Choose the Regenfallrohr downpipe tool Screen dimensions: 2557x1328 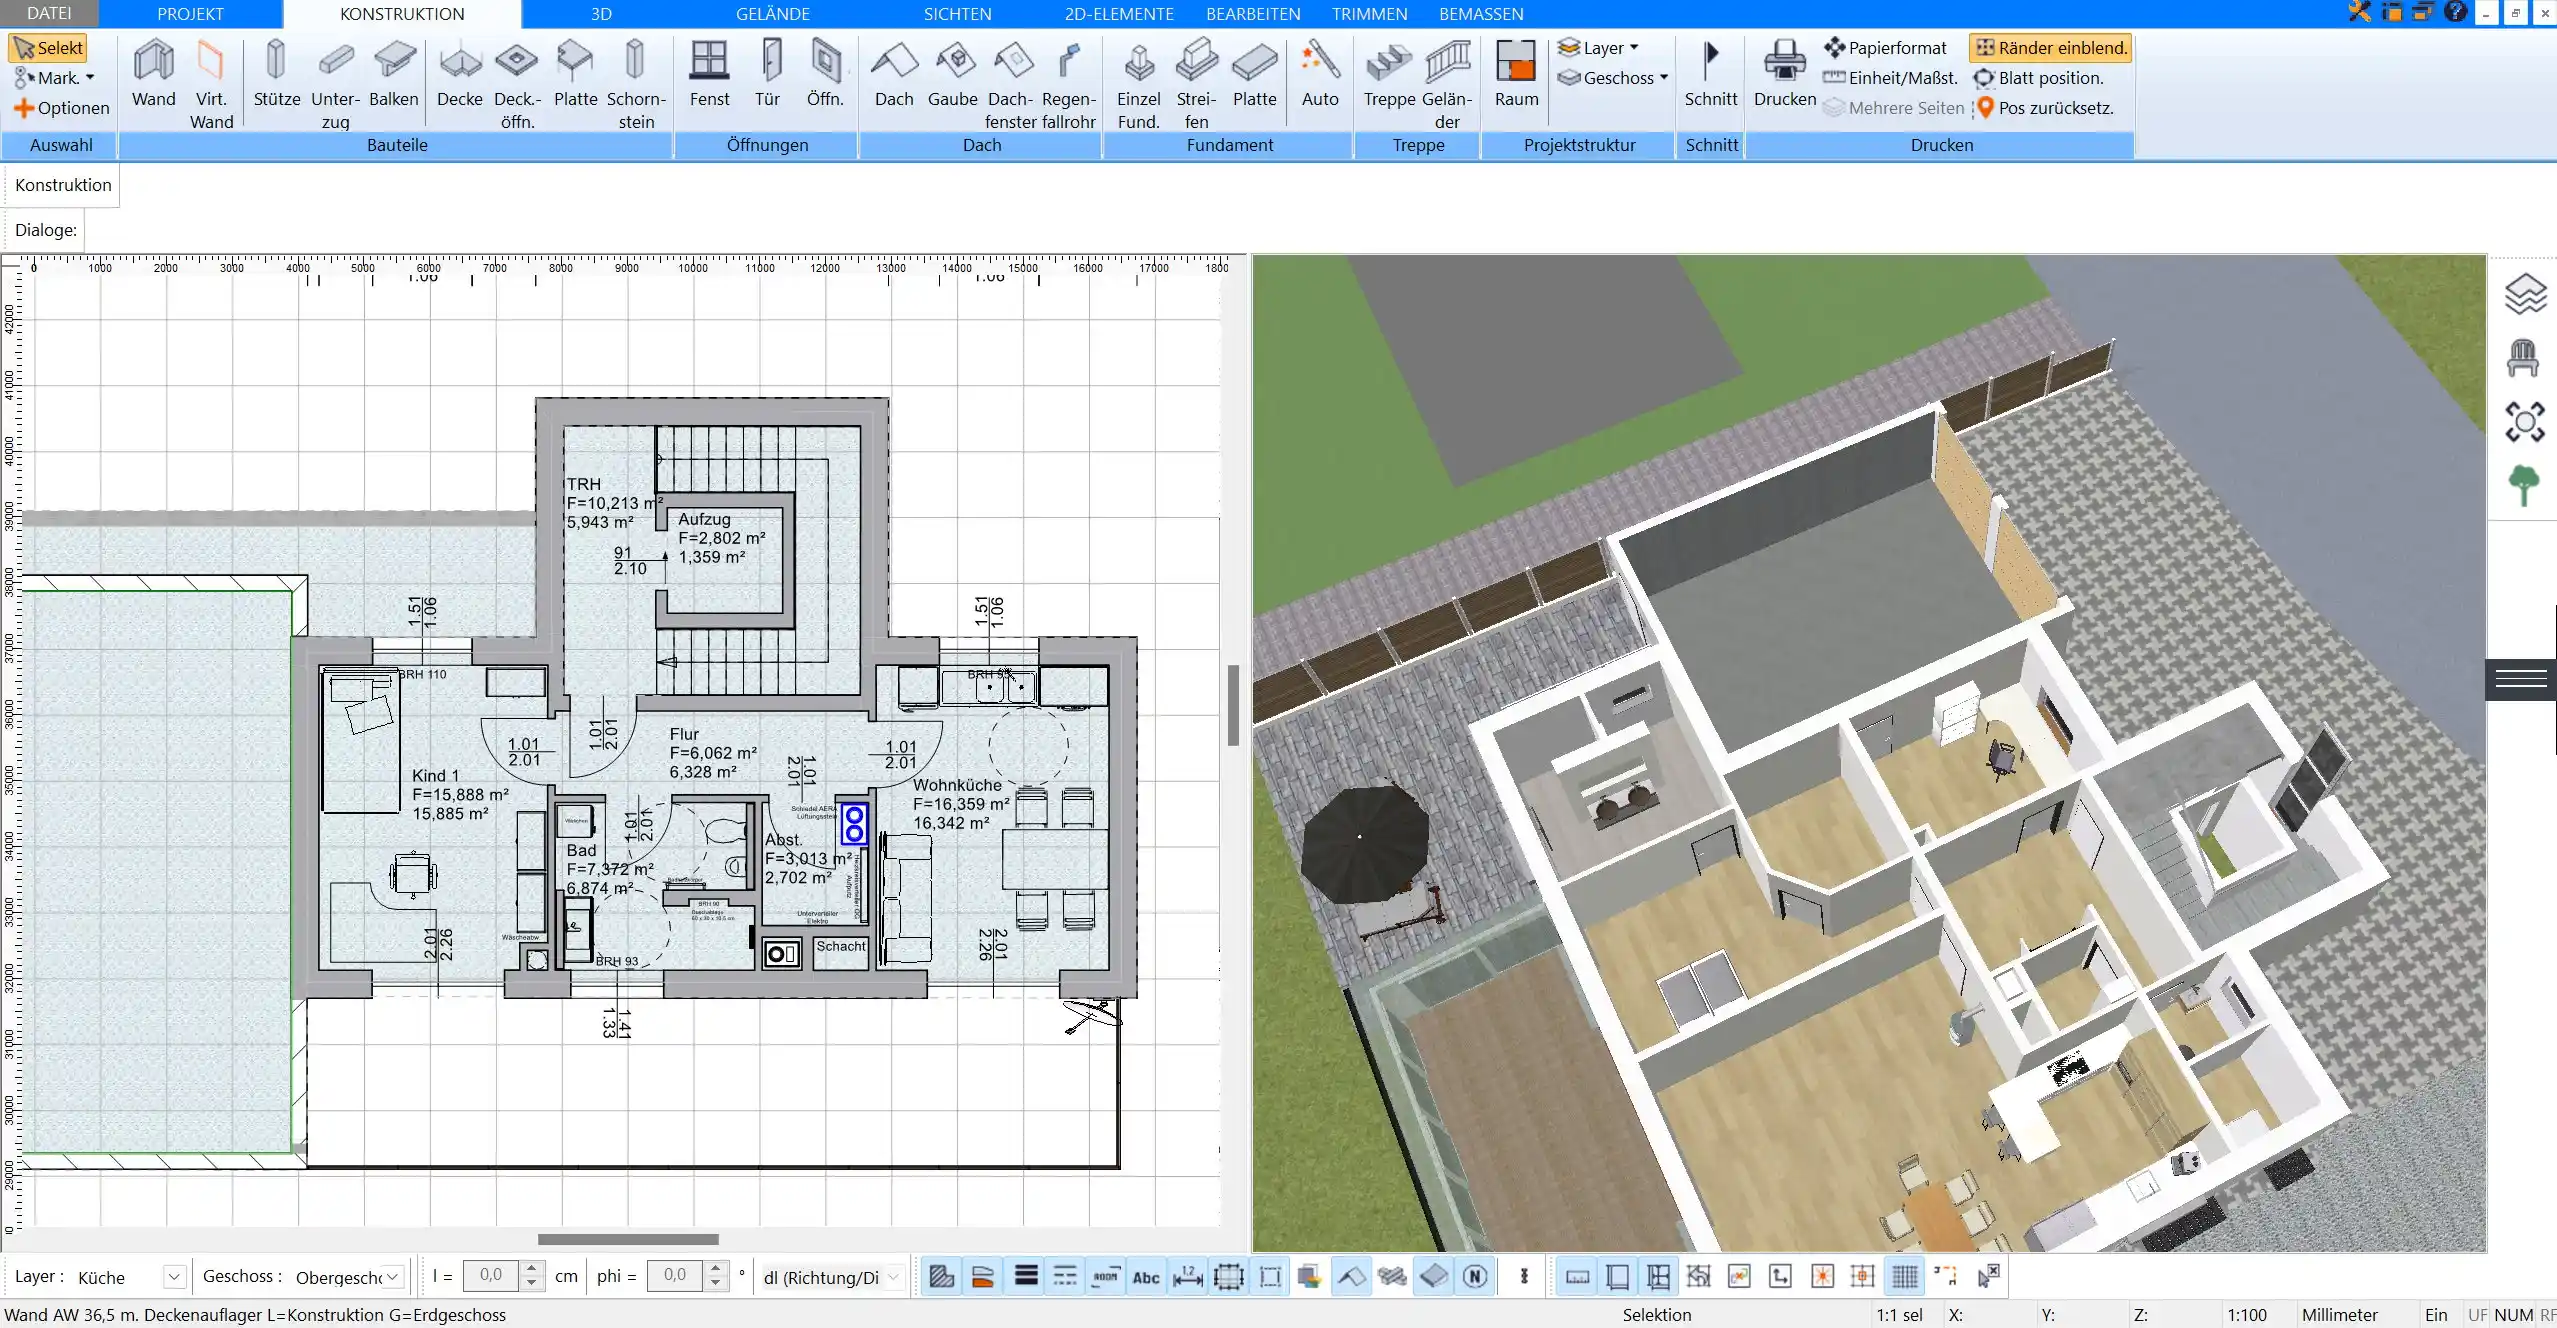click(1069, 84)
